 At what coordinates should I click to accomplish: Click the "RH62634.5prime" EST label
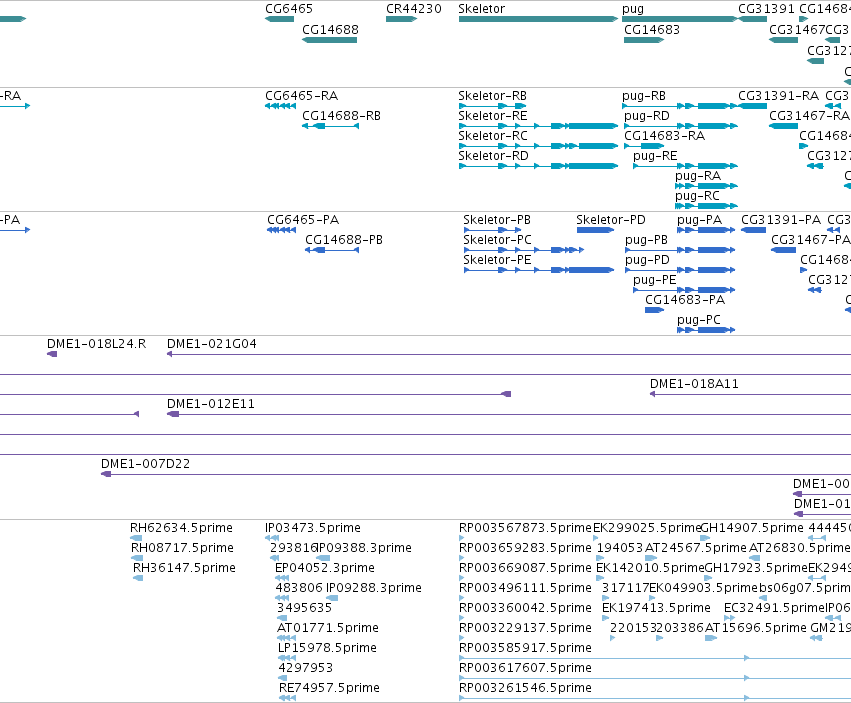point(181,528)
